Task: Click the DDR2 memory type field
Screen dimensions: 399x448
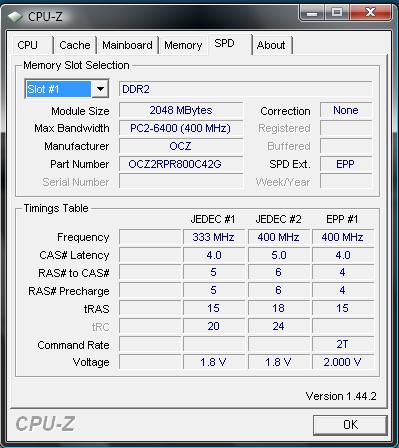Action: click(245, 89)
